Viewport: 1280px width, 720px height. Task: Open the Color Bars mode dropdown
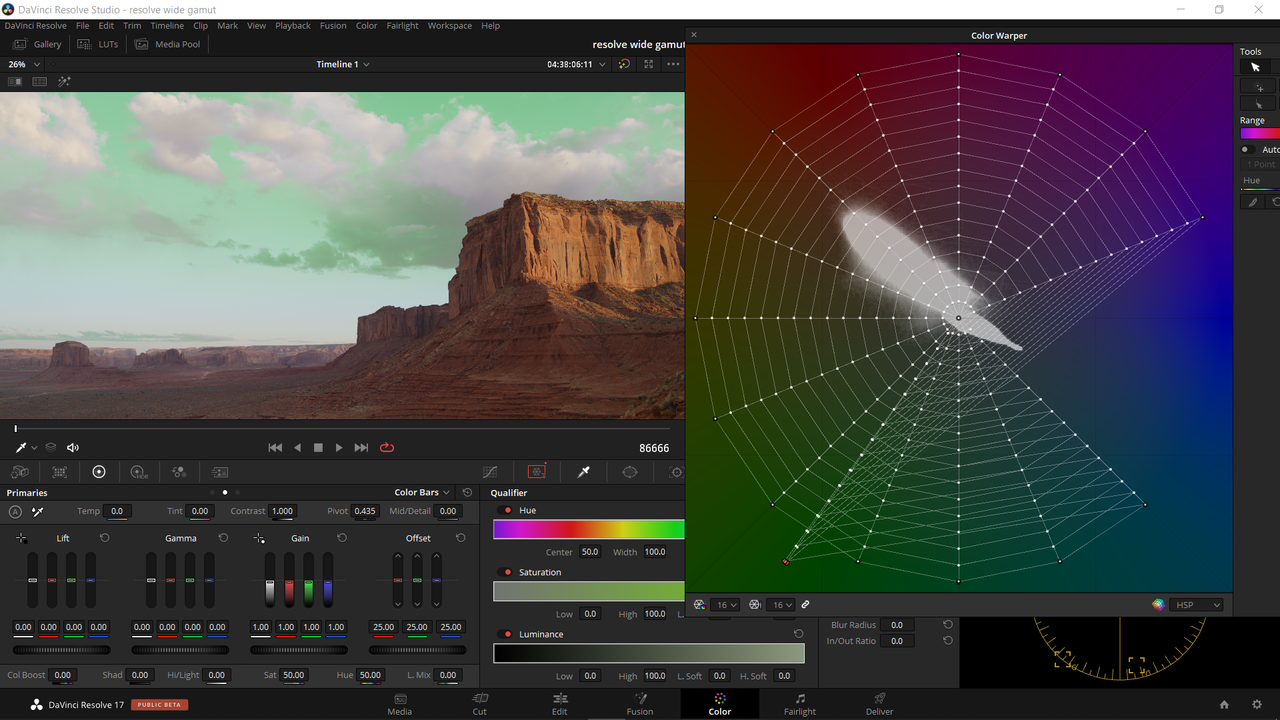(x=422, y=492)
